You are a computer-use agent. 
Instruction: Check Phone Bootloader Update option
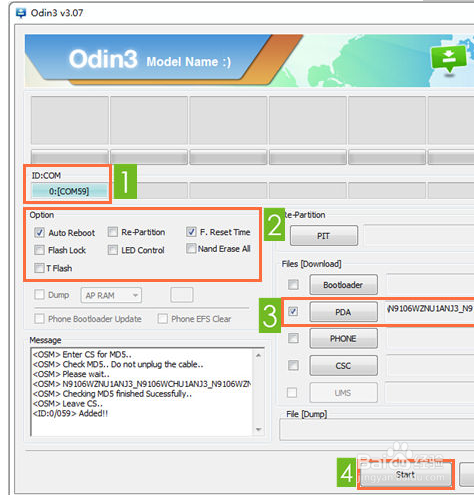(39, 319)
